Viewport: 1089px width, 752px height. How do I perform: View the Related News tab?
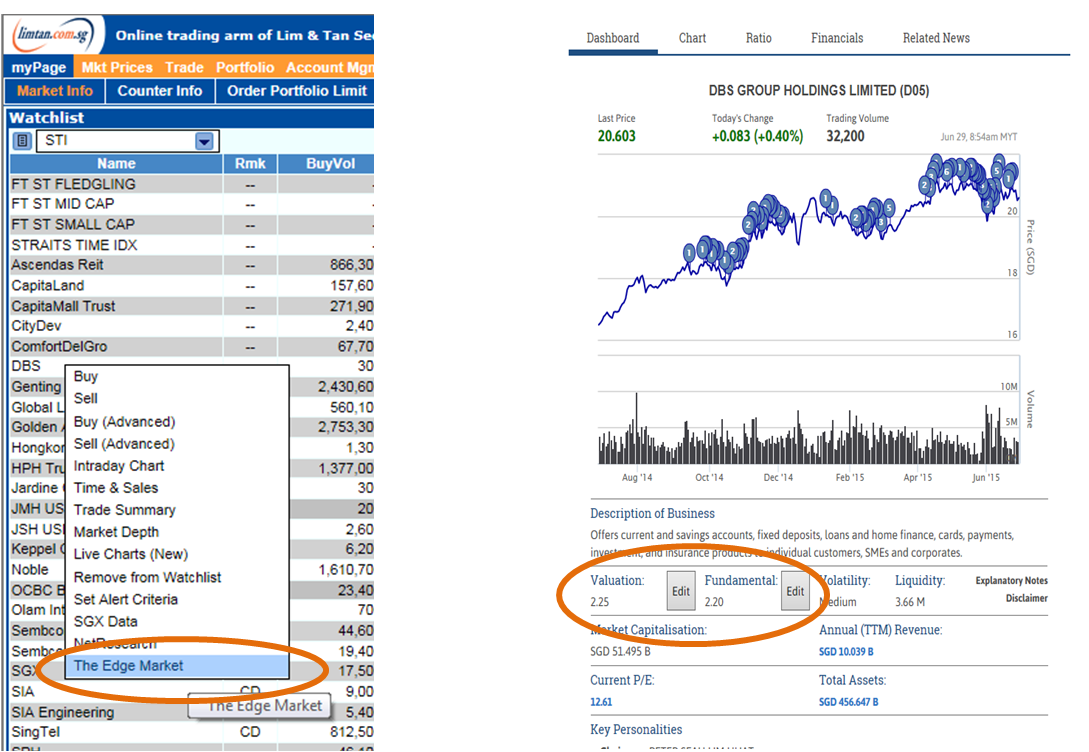coord(936,38)
